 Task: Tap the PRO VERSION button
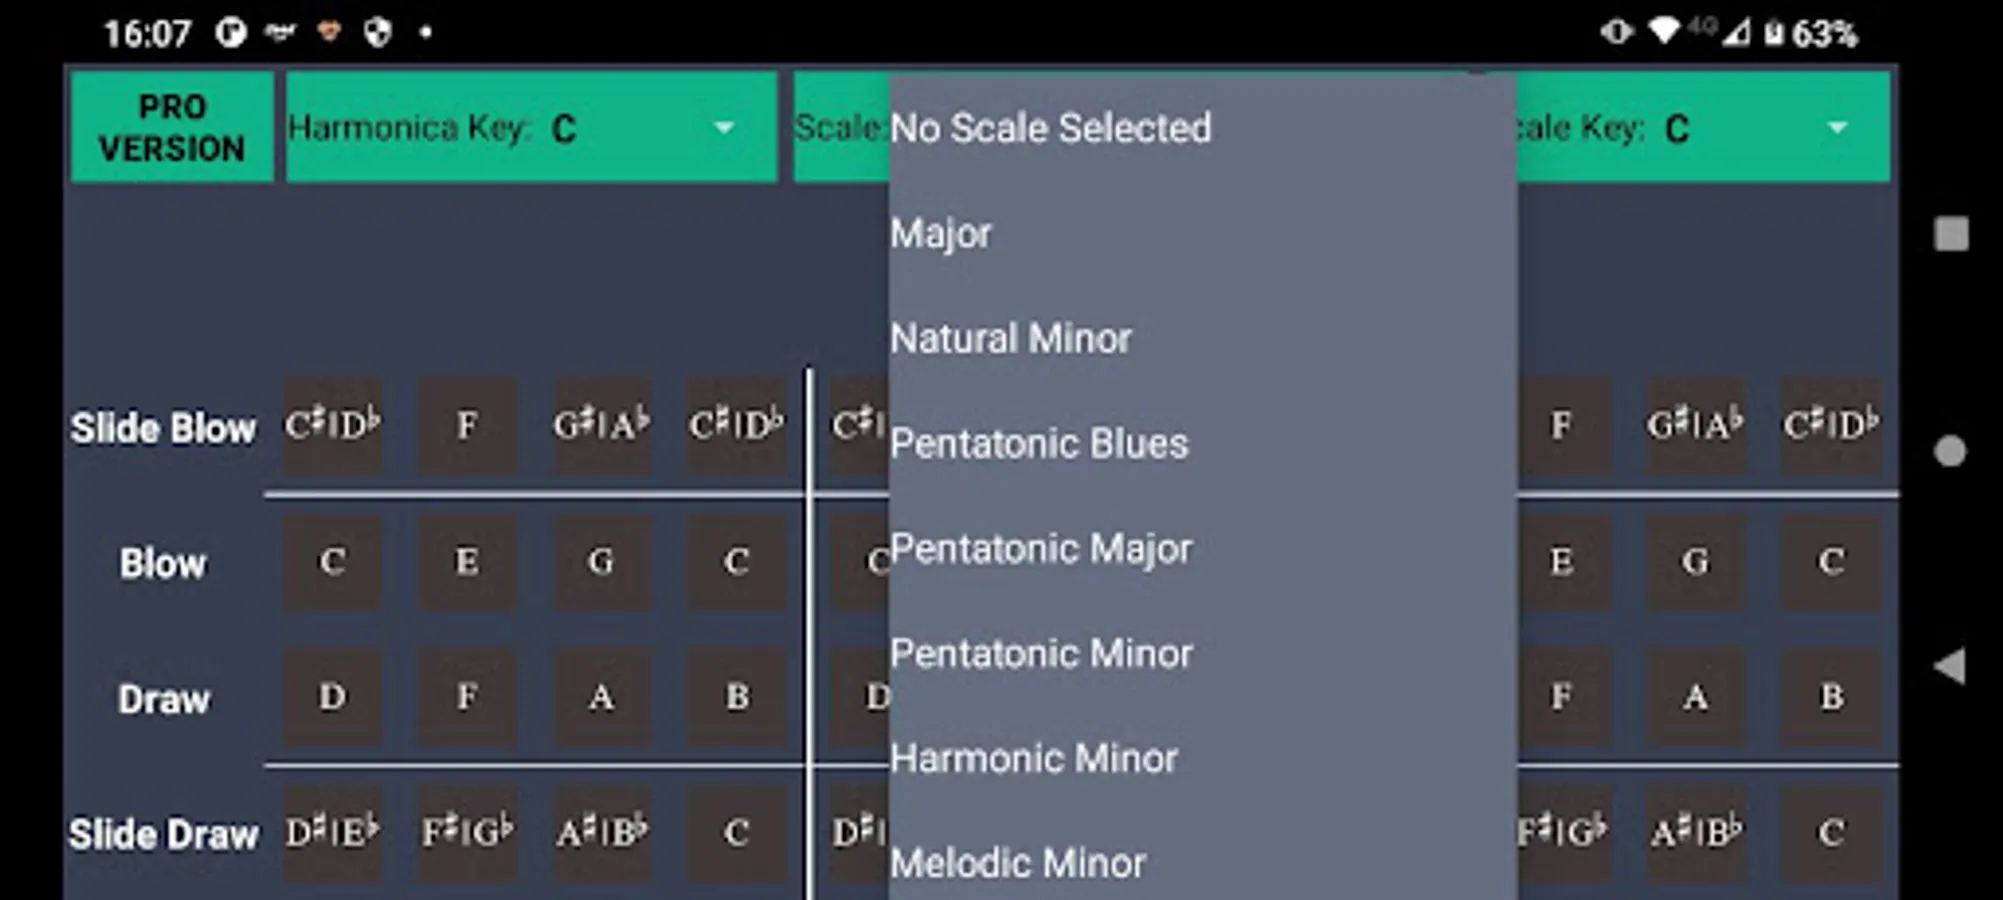click(x=172, y=128)
